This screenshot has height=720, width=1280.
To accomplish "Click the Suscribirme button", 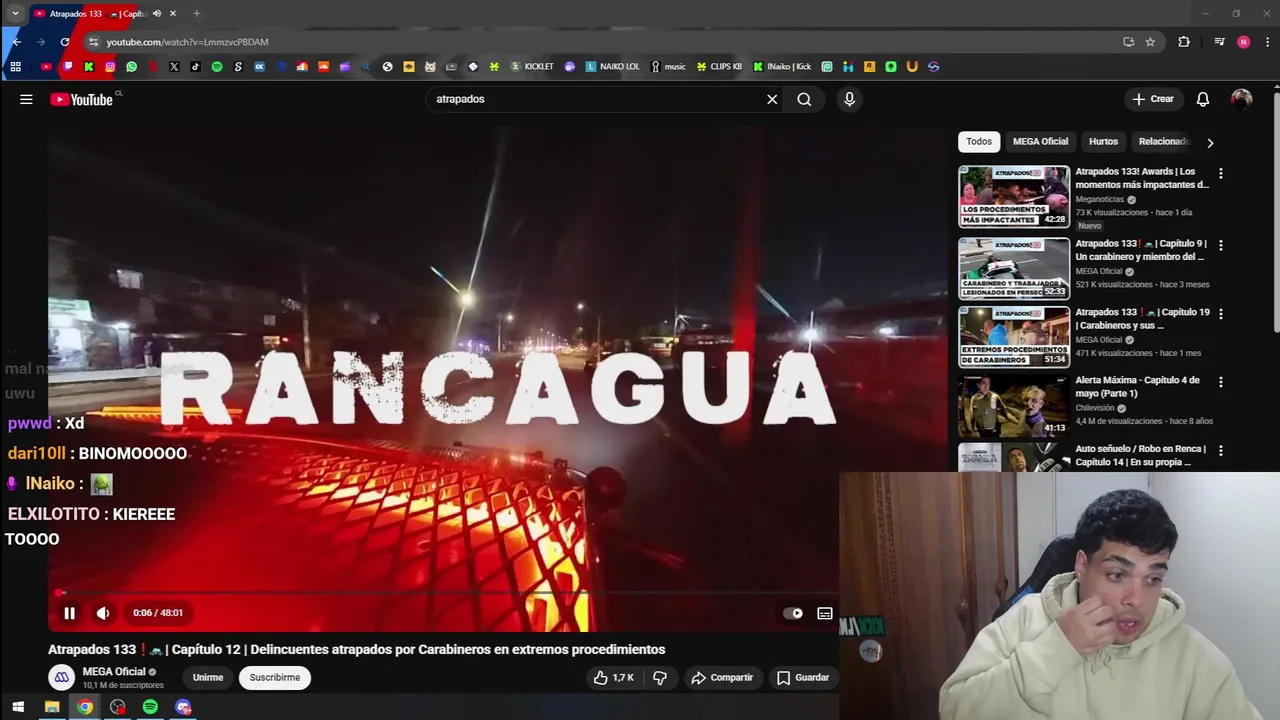I will [275, 677].
